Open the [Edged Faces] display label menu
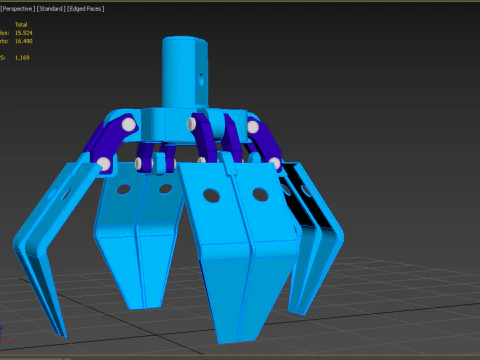Screen dimensions: 480x360 click(86, 9)
